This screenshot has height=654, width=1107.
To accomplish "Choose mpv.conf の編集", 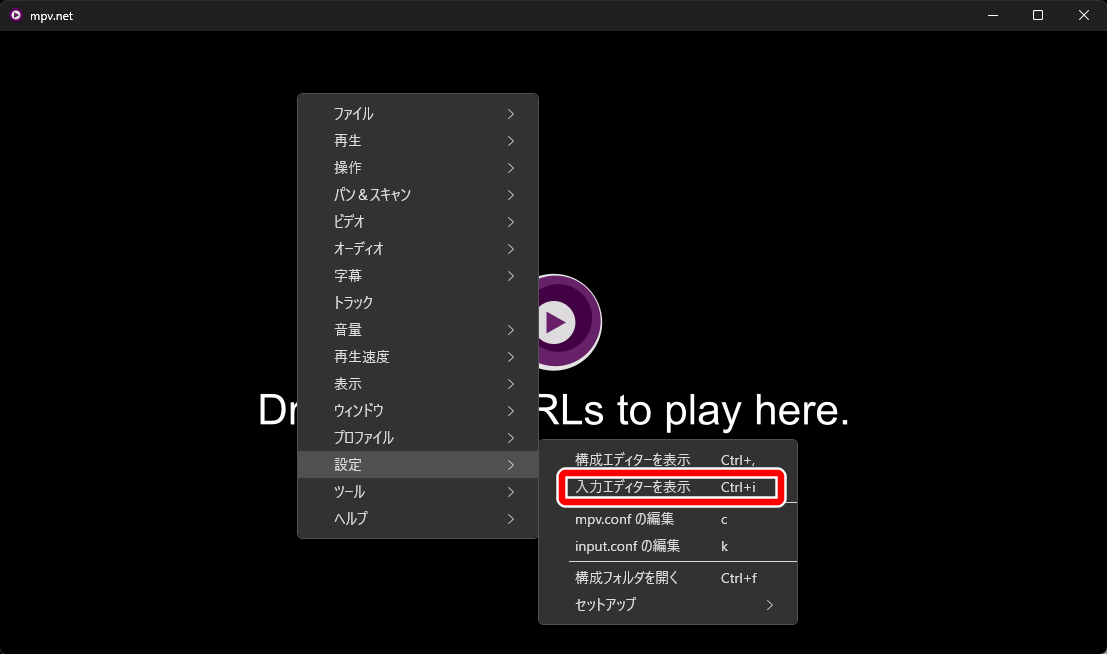I will [x=668, y=519].
